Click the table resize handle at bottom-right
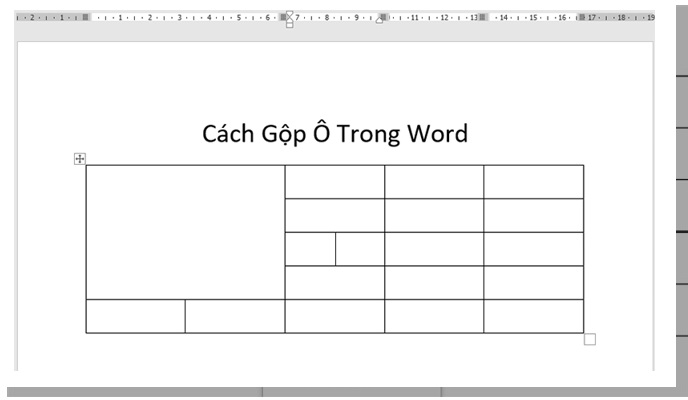The image size is (688, 400). 589,340
